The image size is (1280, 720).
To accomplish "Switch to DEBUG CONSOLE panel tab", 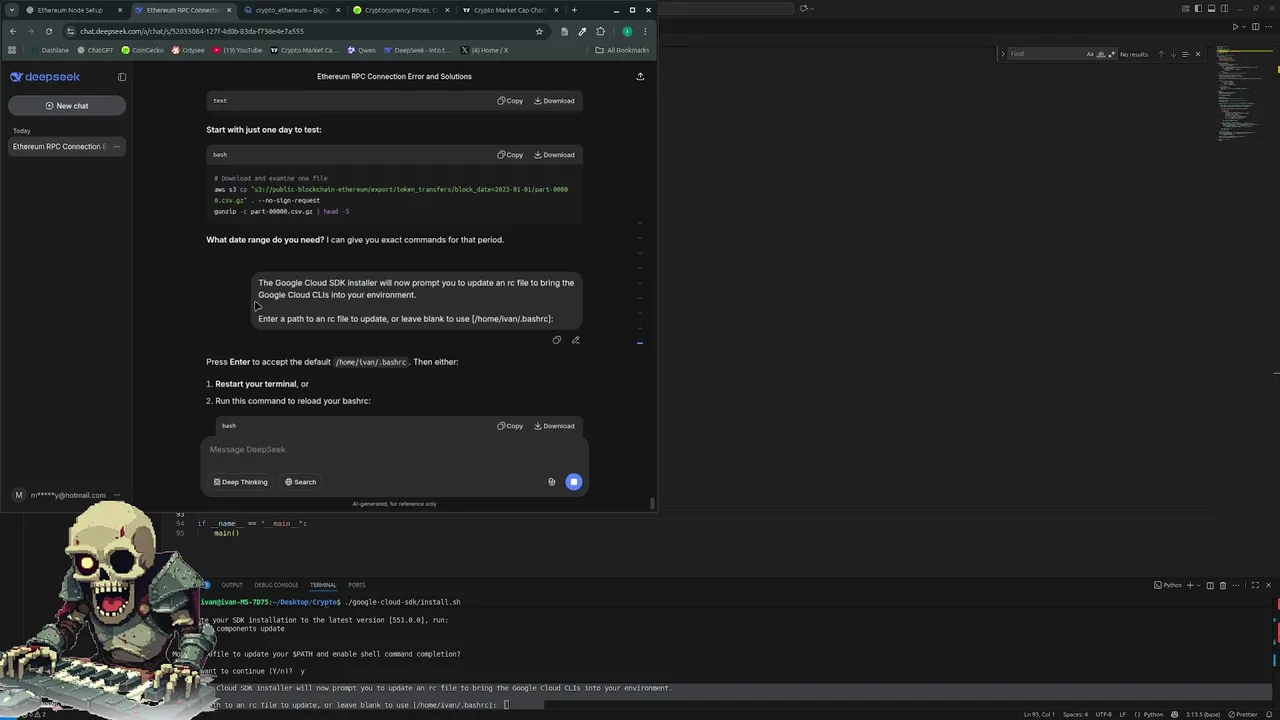I will click(276, 585).
